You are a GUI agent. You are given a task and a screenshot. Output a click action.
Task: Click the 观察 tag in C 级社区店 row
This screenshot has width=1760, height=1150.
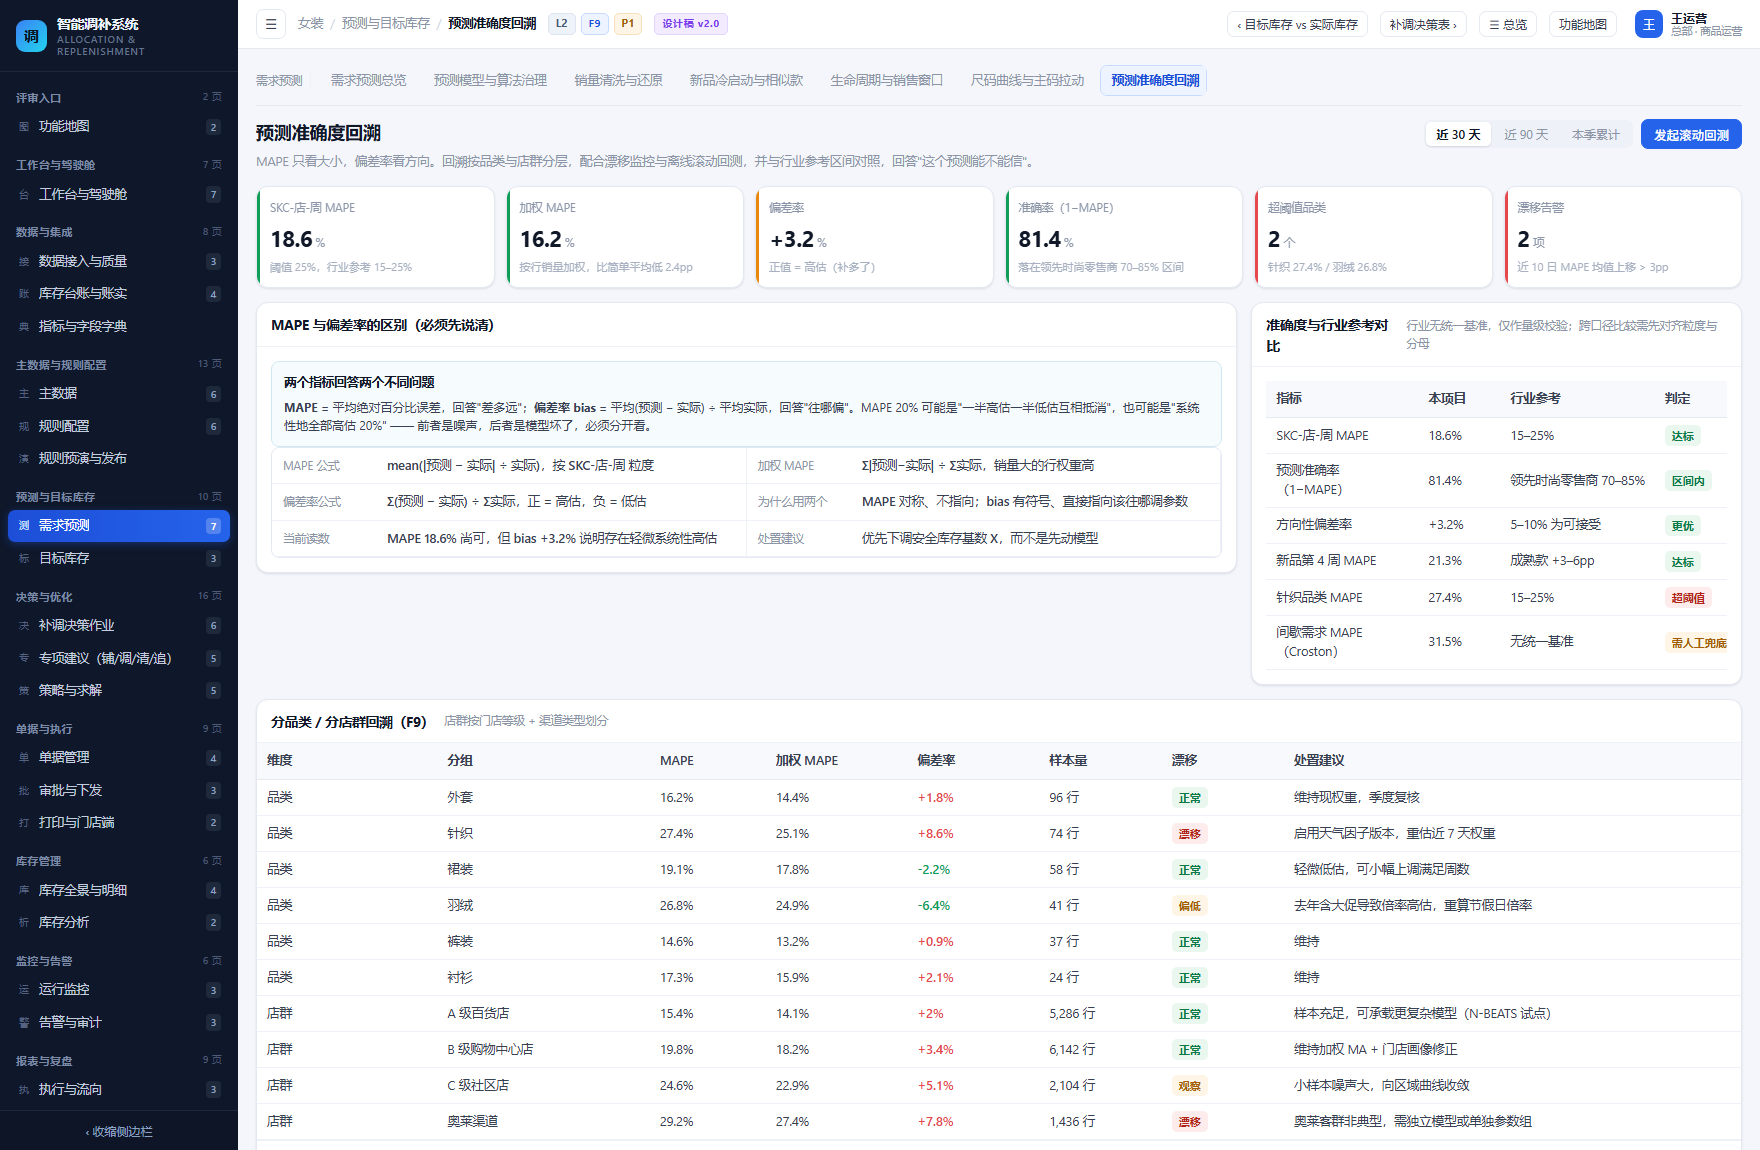1189,1086
